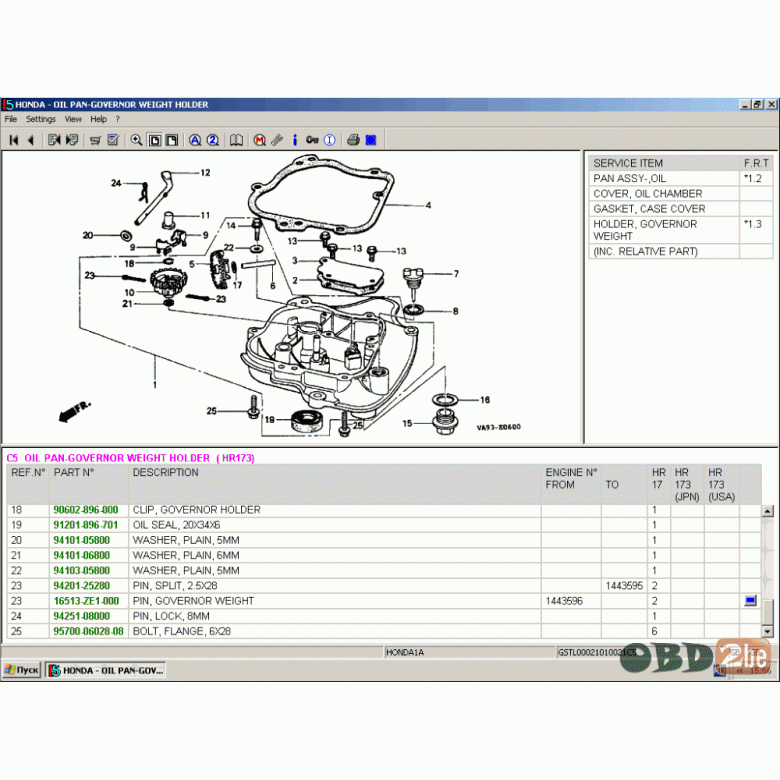Click the wrench service tool icon

coord(277,140)
